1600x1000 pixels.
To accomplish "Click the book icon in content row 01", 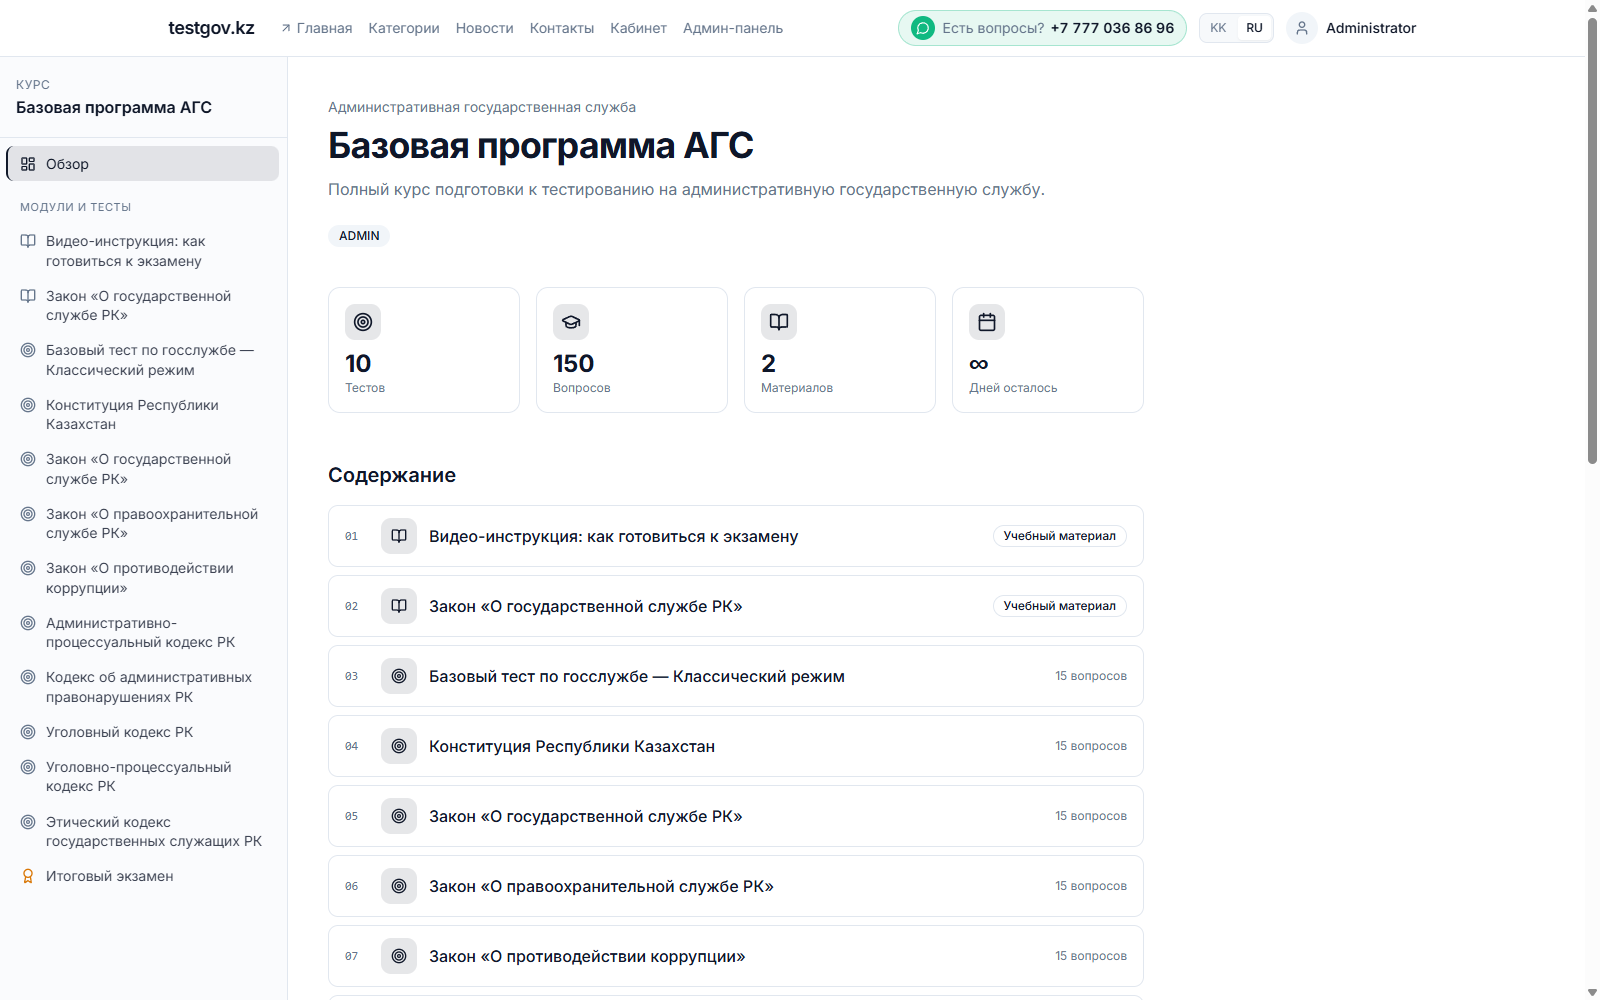I will (399, 536).
